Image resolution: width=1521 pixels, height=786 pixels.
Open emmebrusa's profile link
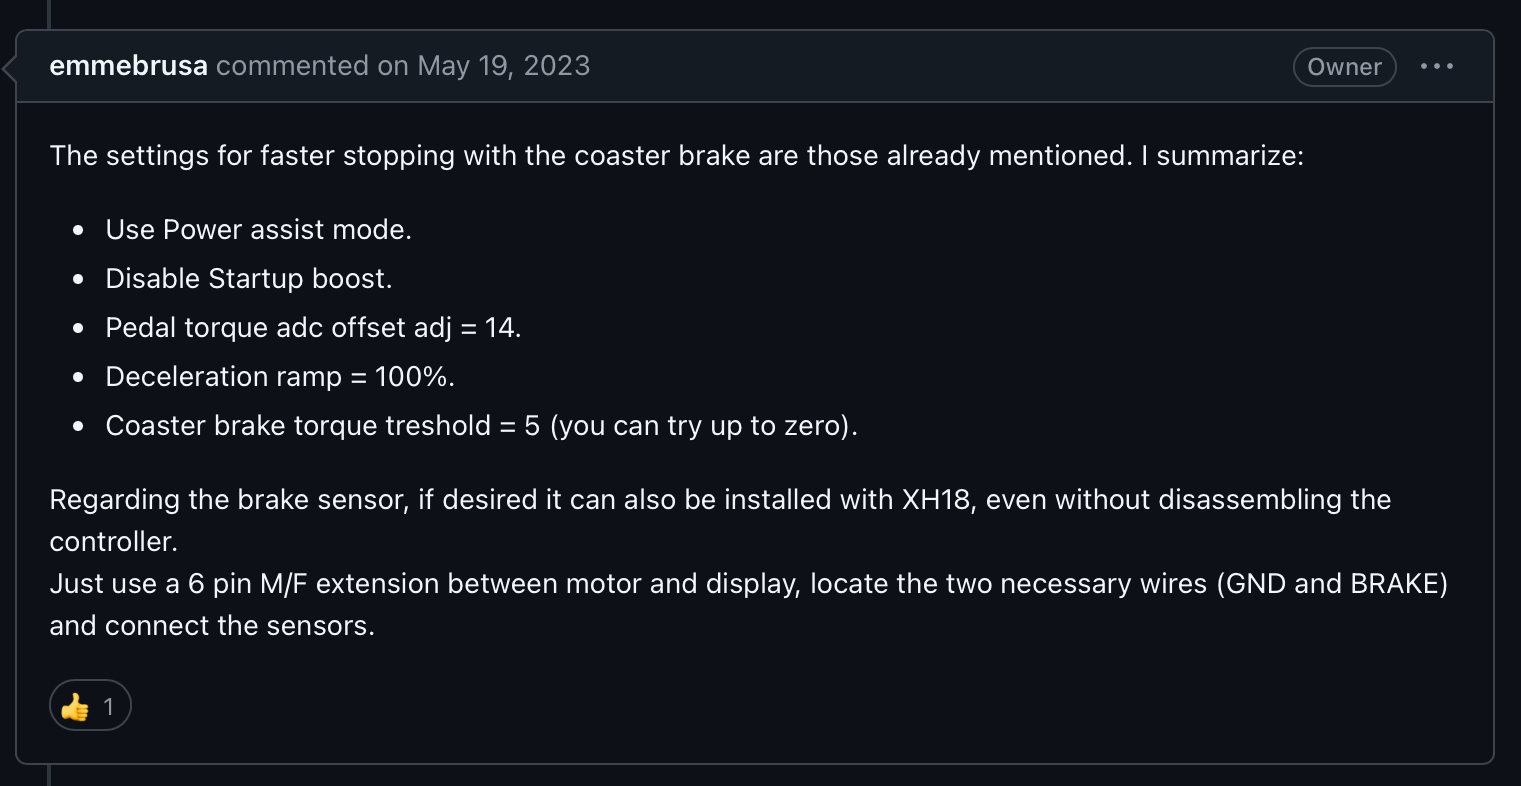click(x=128, y=66)
